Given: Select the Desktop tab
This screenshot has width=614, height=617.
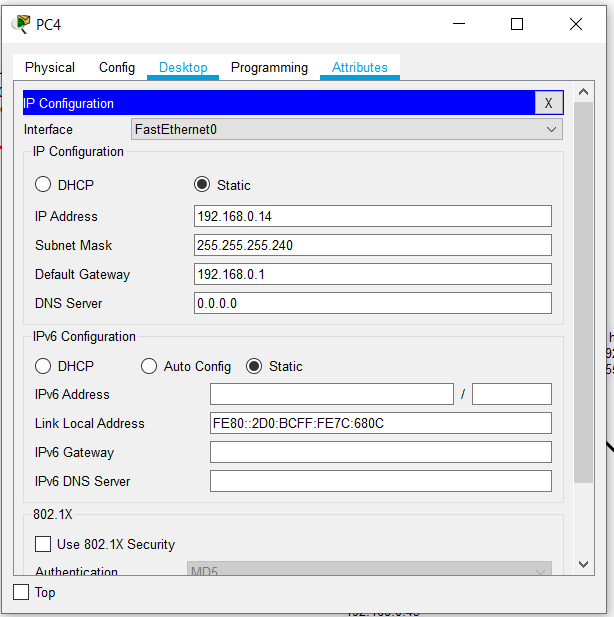Looking at the screenshot, I should [x=183, y=67].
